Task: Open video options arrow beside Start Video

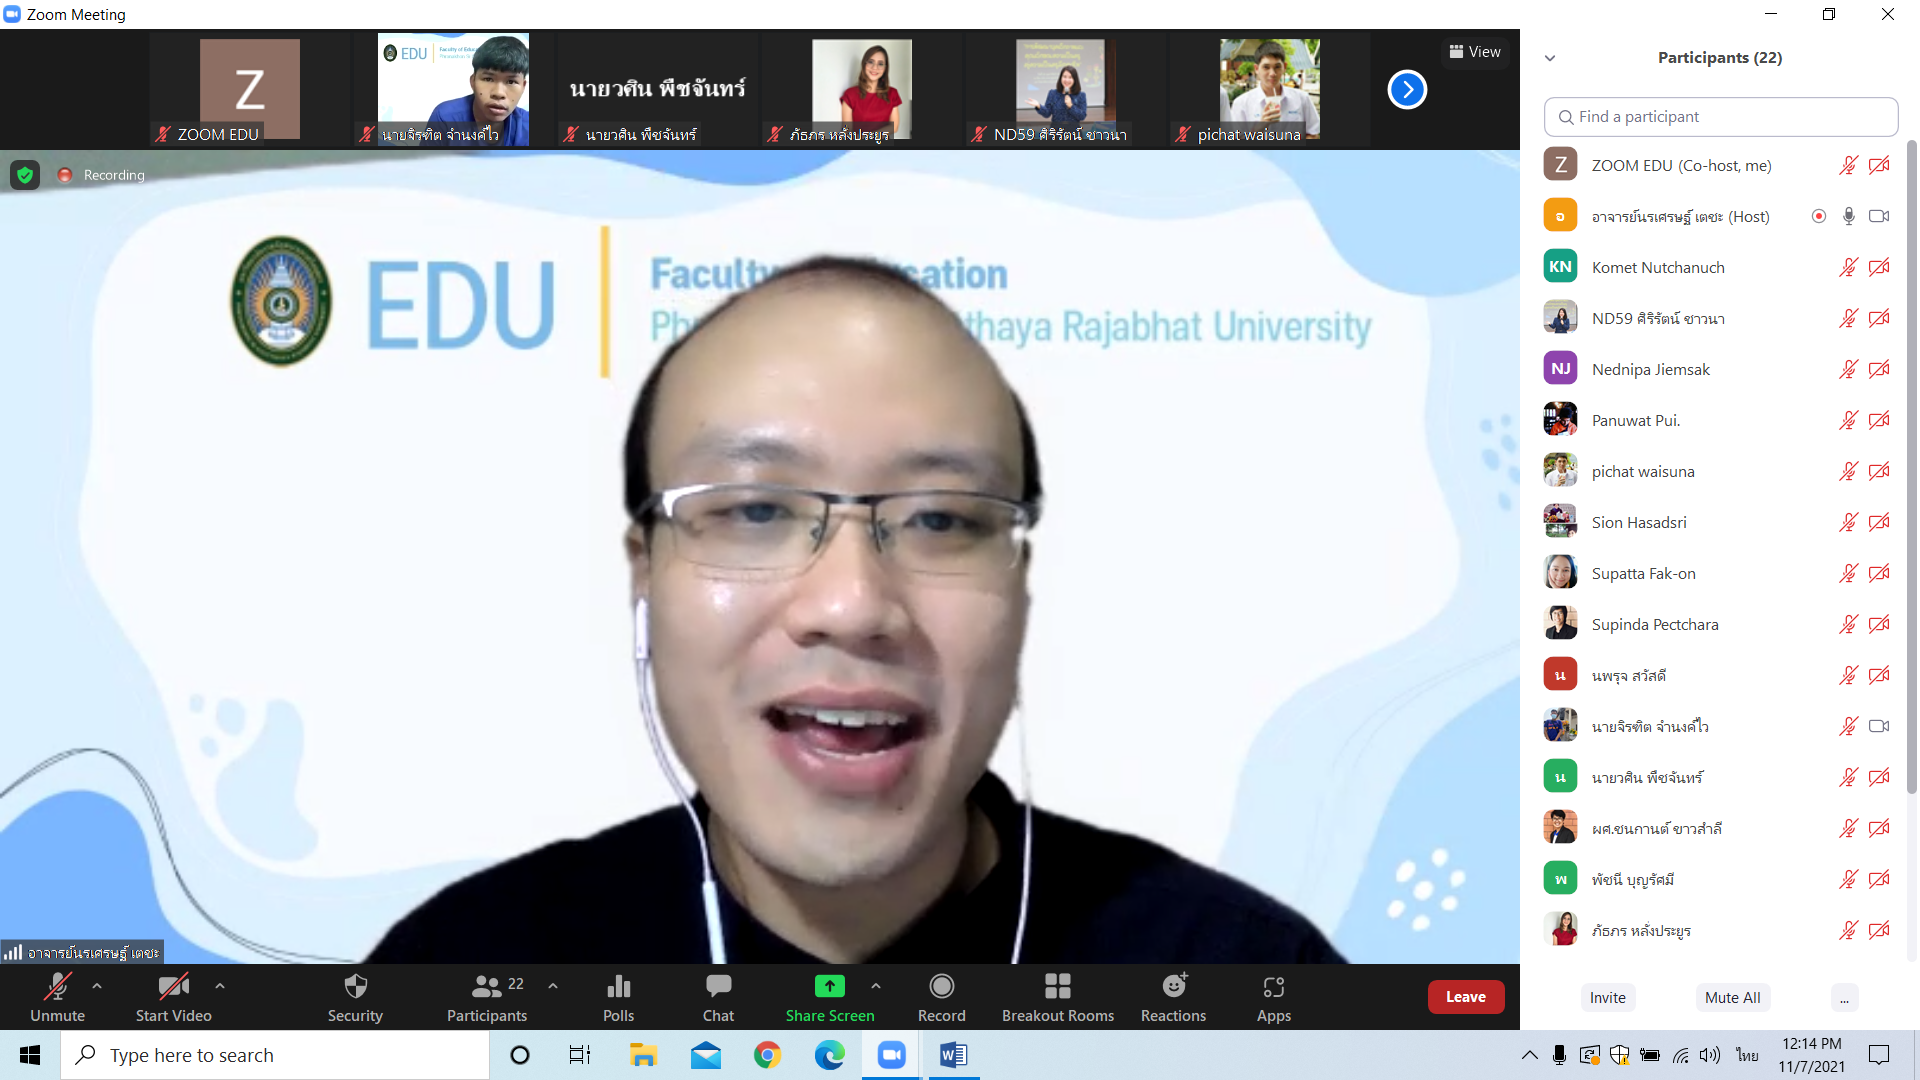Action: [x=220, y=986]
